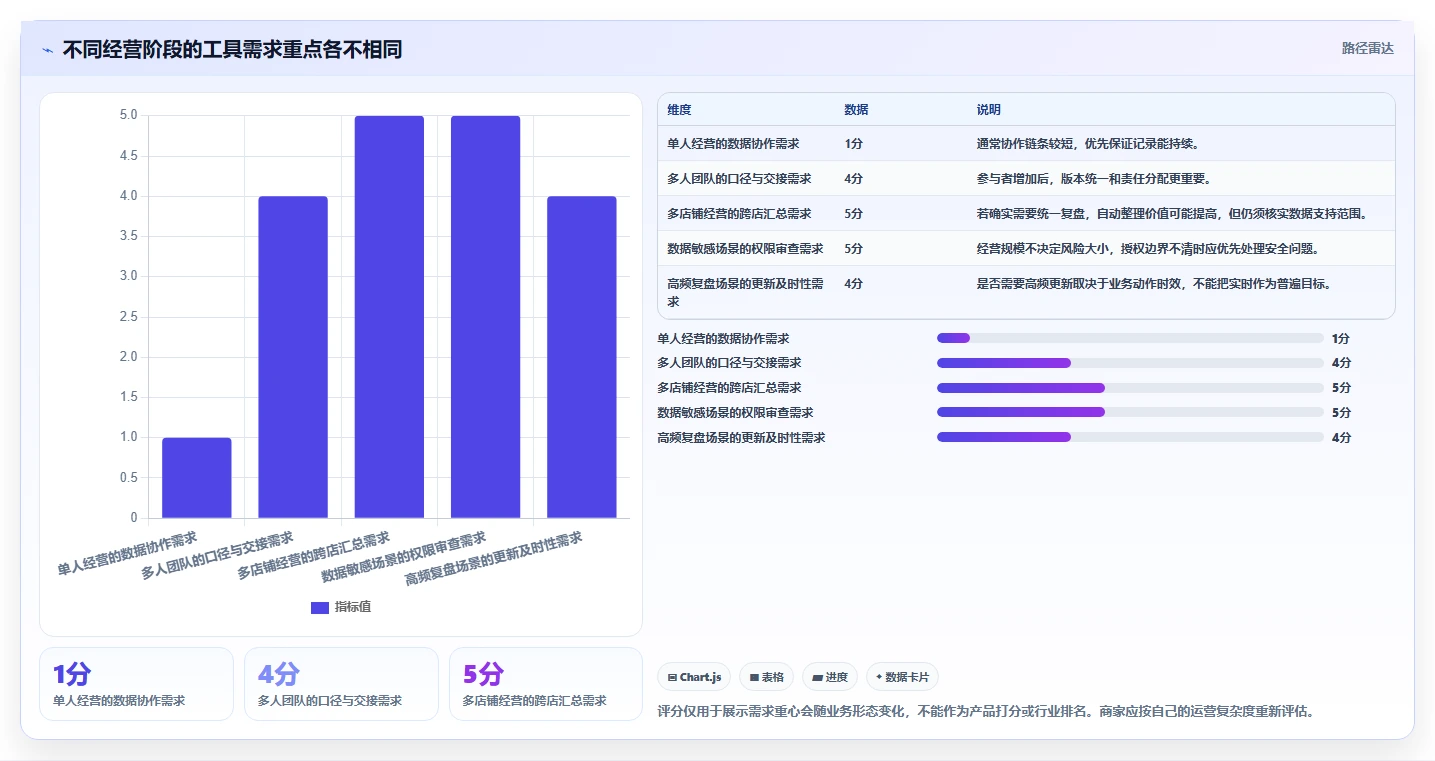This screenshot has height=761, width=1435.
Task: Click the 多店铺经营的跨店汇总需求 progress bar
Action: [x=1130, y=388]
